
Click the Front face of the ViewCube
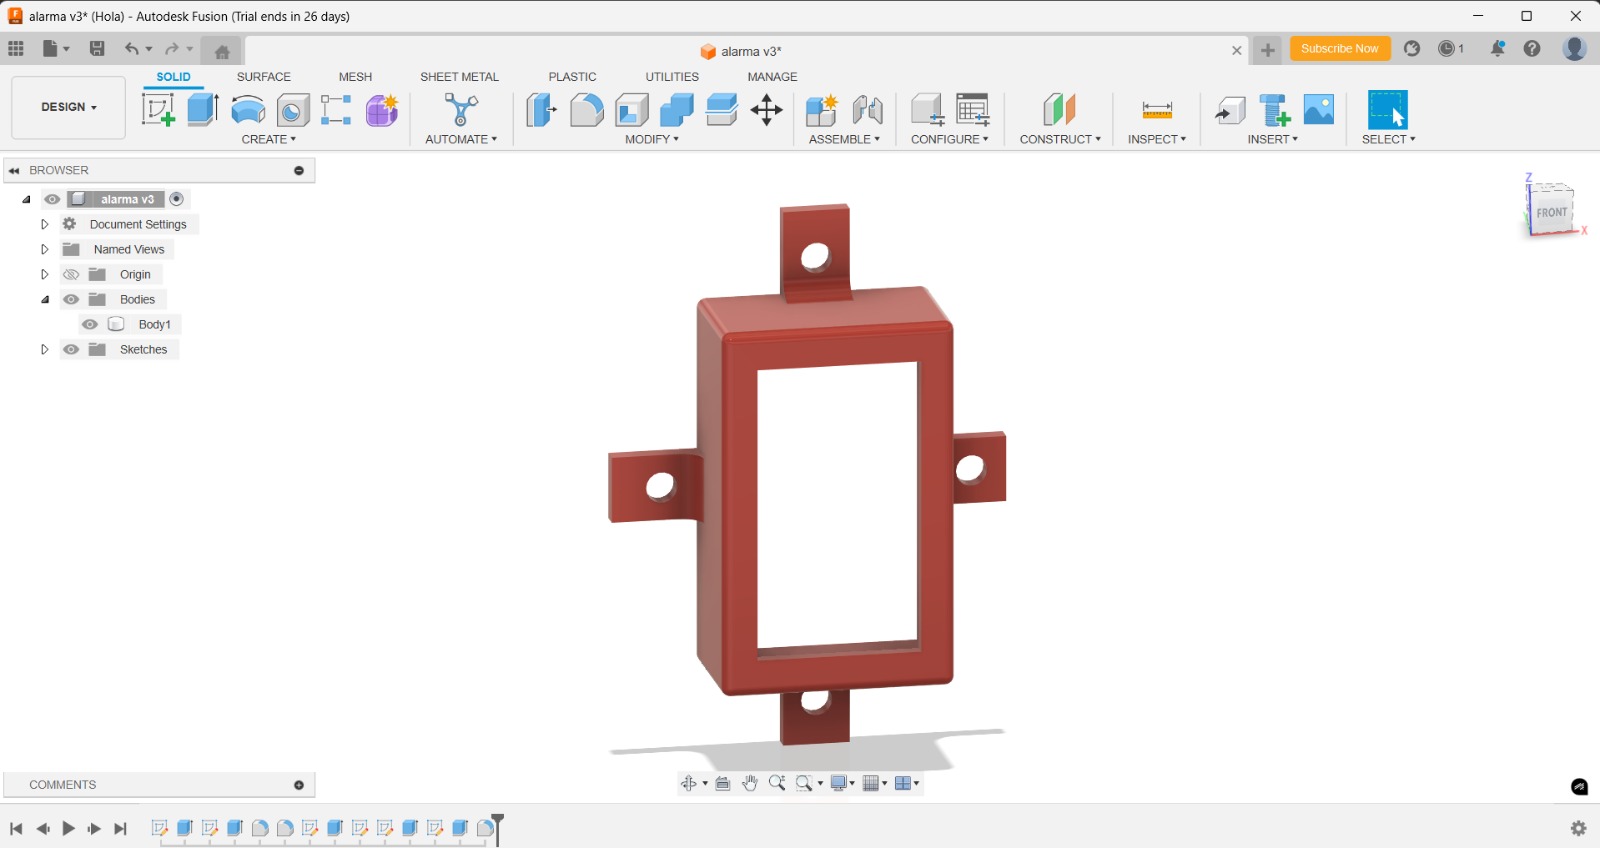click(1551, 213)
